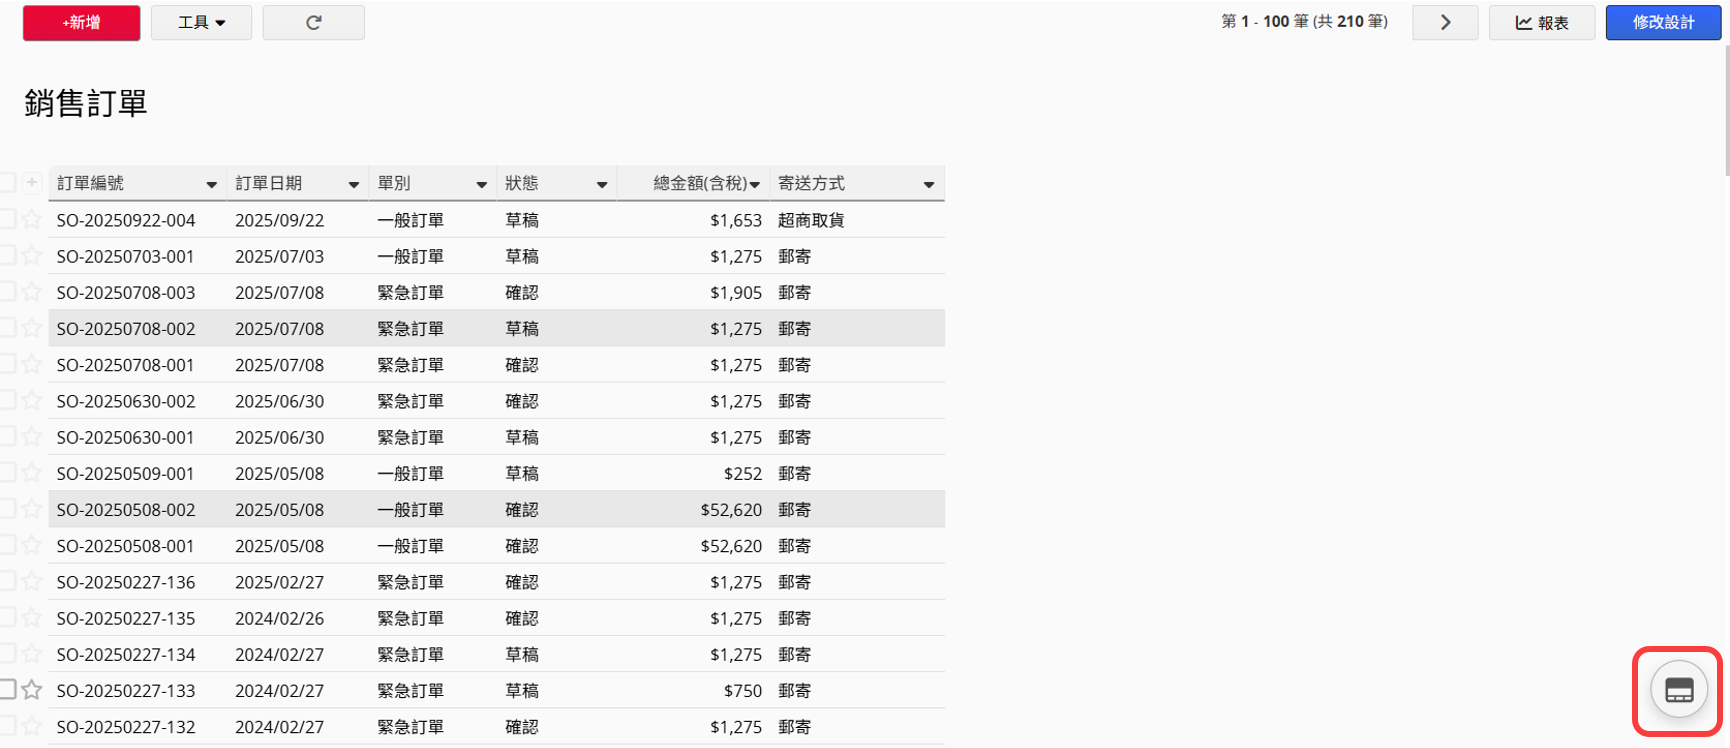Star order SO-20250708-003
This screenshot has height=748, width=1730.
tap(32, 292)
